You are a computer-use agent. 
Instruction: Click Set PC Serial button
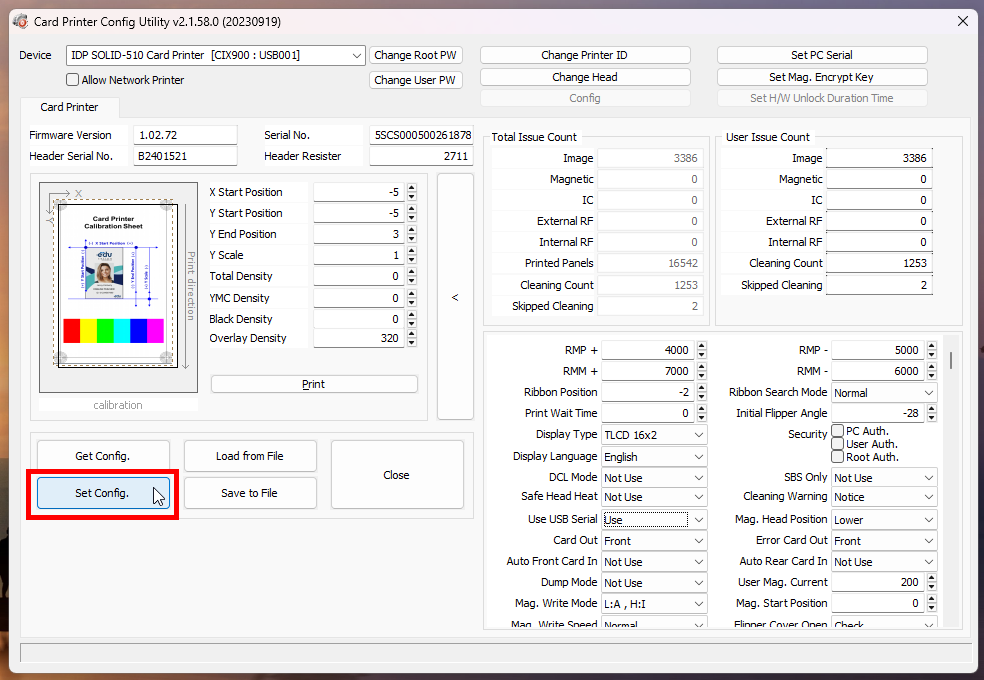point(822,55)
